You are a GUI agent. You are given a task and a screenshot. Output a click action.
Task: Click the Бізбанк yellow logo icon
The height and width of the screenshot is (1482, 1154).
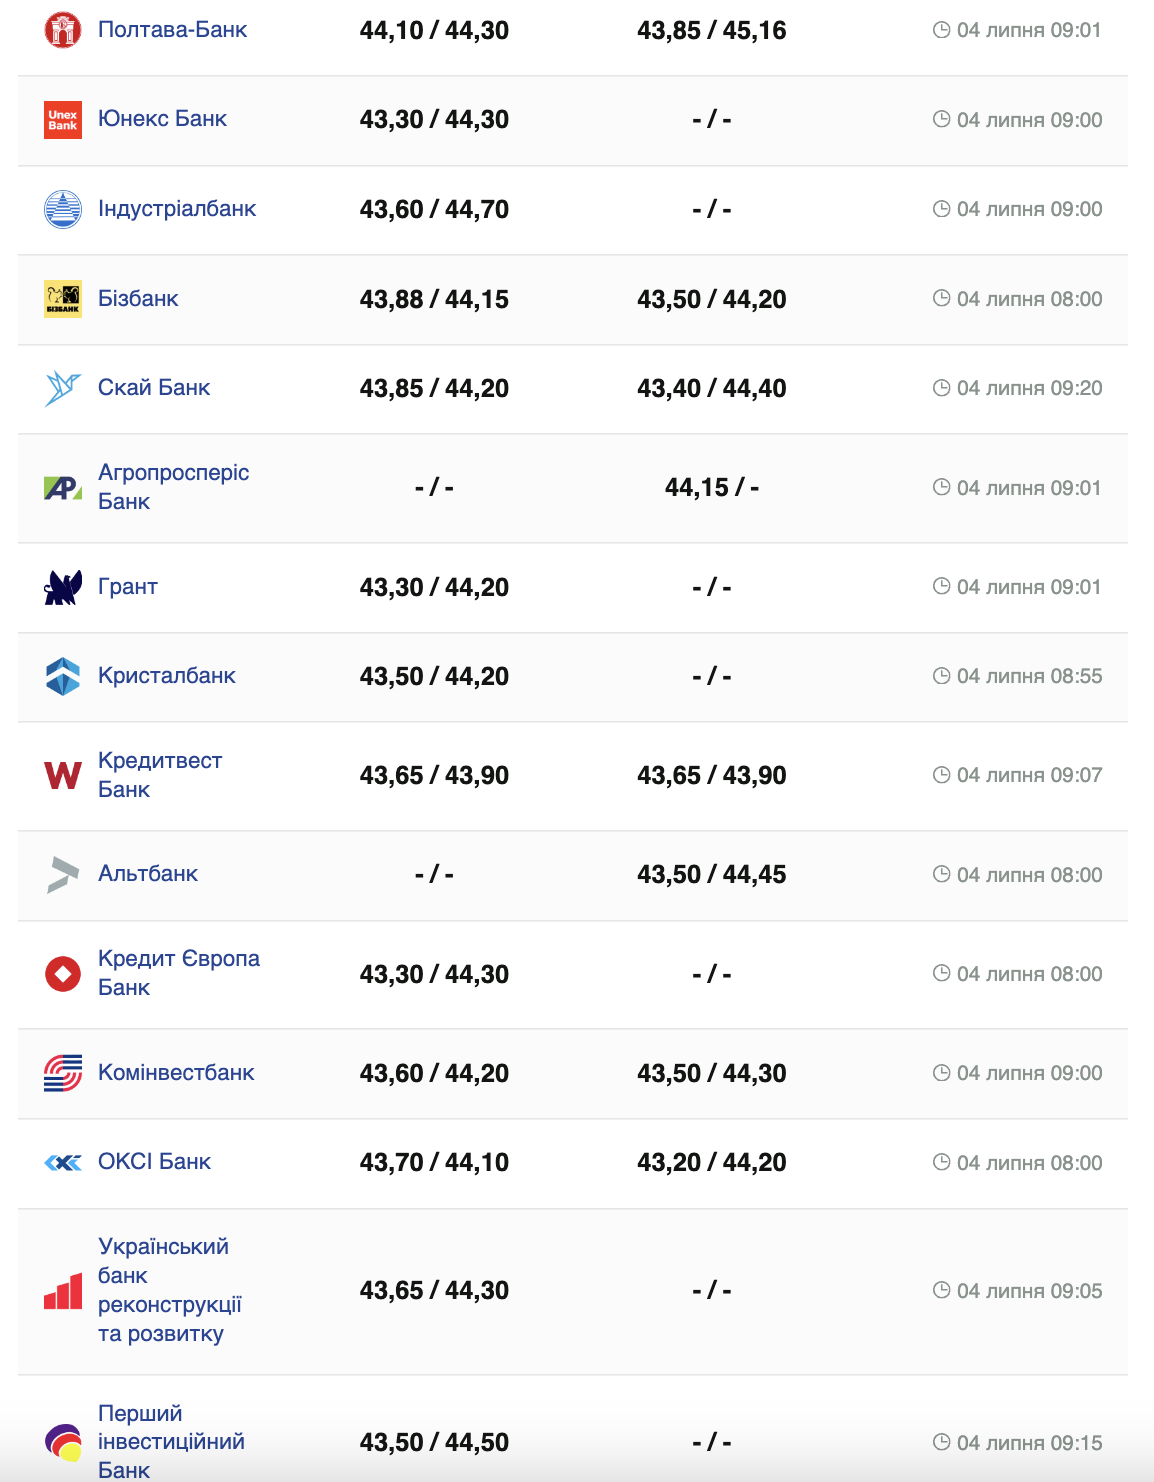62,299
